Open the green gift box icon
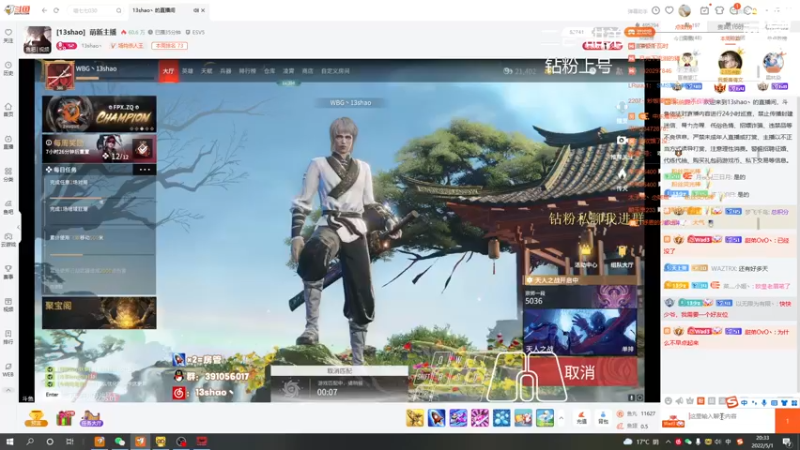 pyautogui.click(x=65, y=418)
